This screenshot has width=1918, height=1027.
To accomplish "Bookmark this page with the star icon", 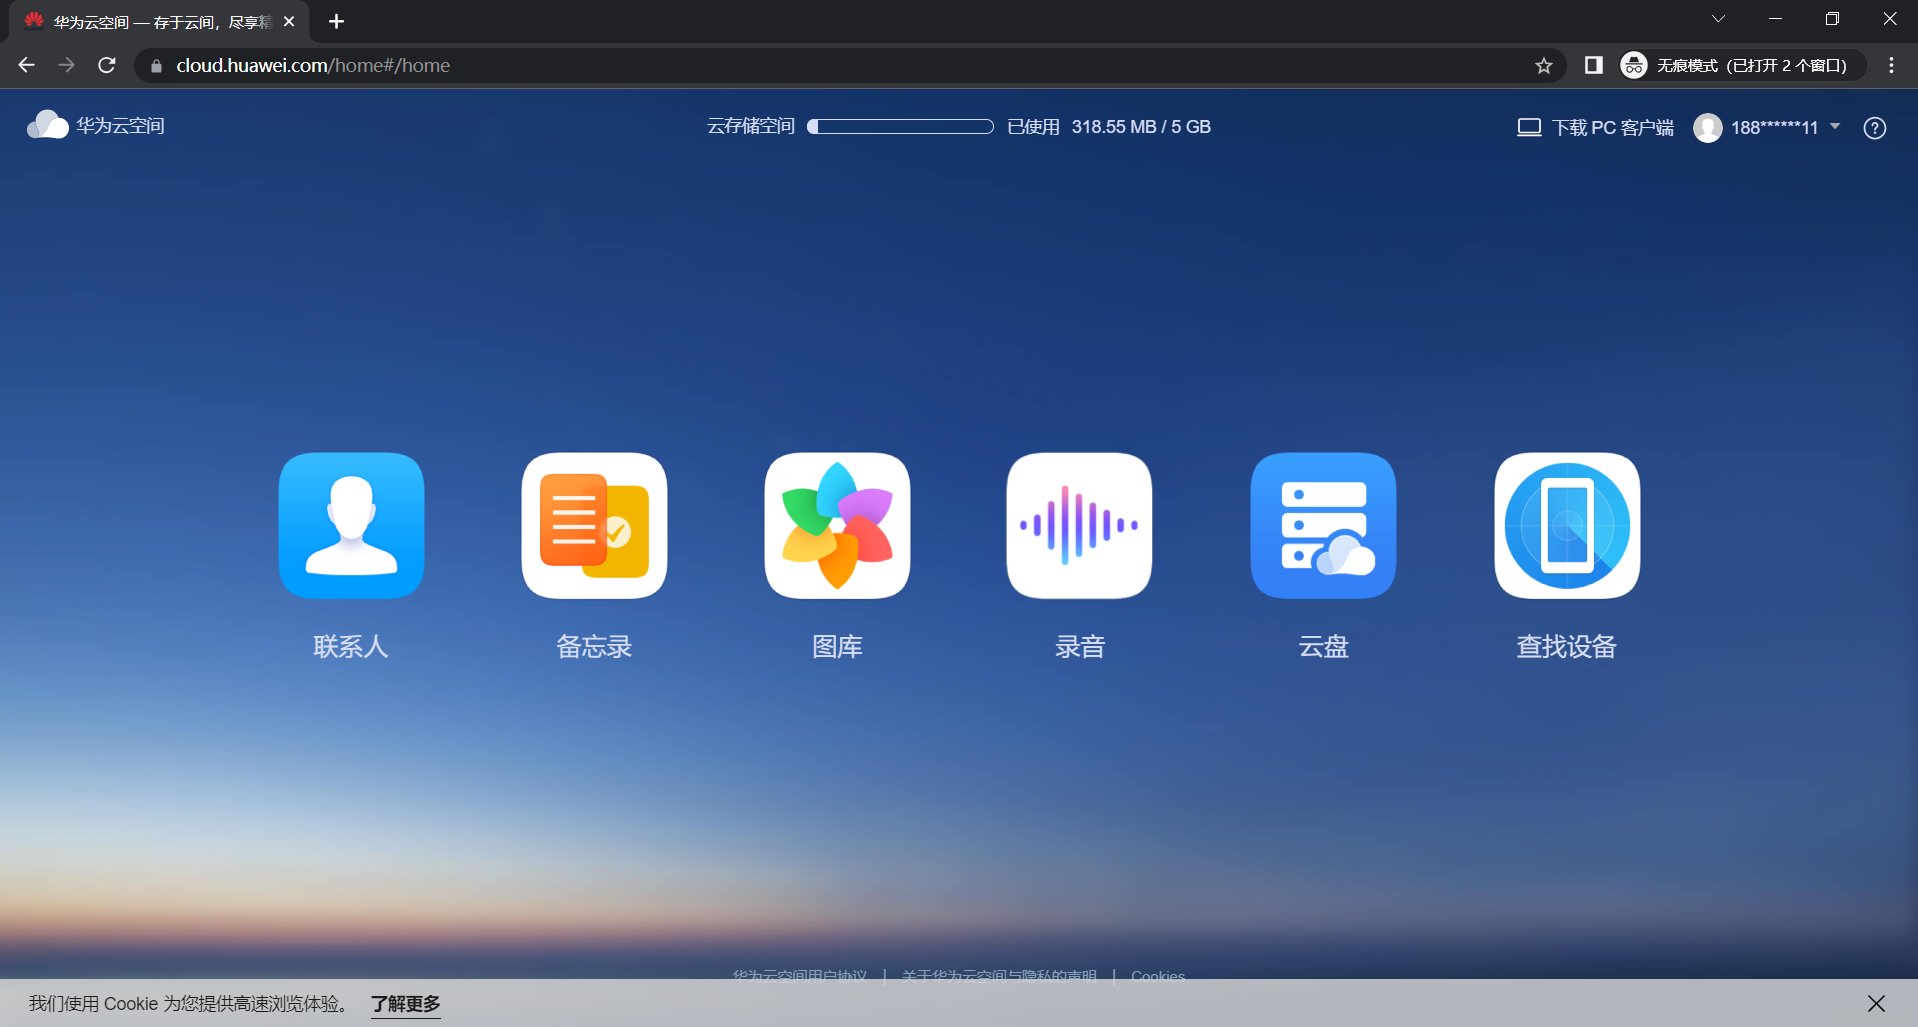I will click(x=1544, y=66).
